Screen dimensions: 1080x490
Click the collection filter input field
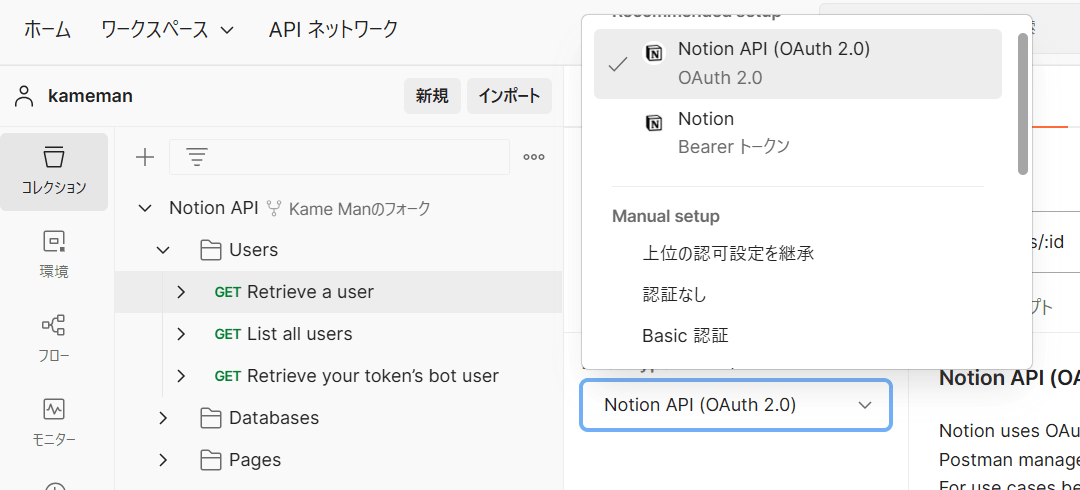pyautogui.click(x=339, y=157)
